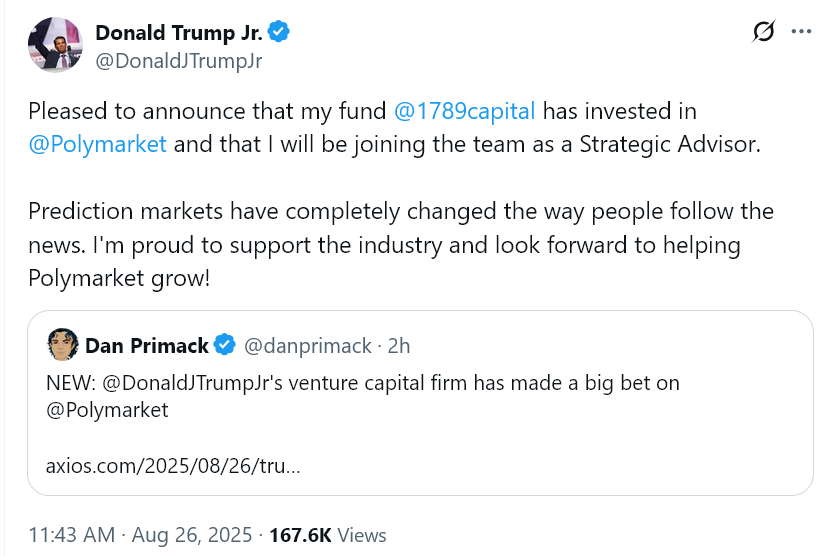Open the Grok explain-post icon
The image size is (835, 556).
[763, 32]
